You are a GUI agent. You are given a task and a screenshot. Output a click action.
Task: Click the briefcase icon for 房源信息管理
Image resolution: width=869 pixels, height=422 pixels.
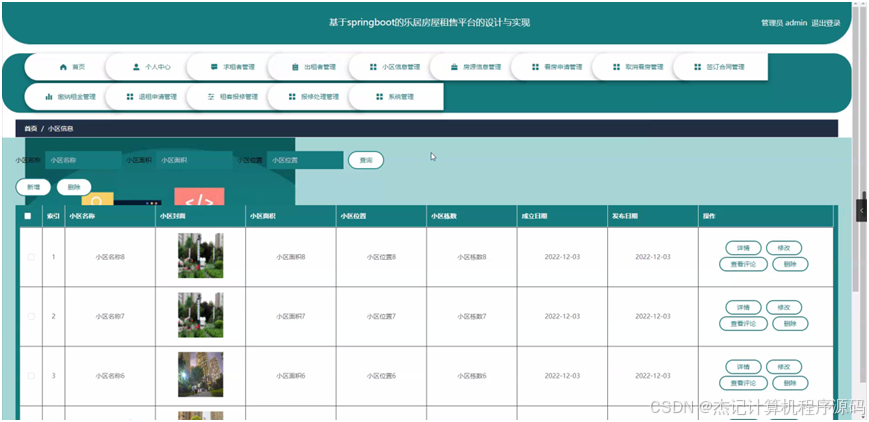coord(454,67)
